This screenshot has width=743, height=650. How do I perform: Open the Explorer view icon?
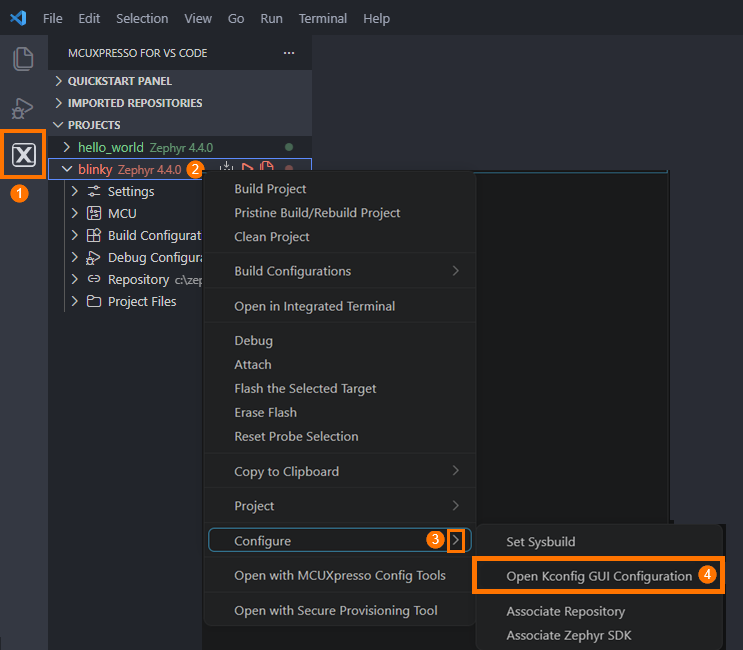pos(23,59)
